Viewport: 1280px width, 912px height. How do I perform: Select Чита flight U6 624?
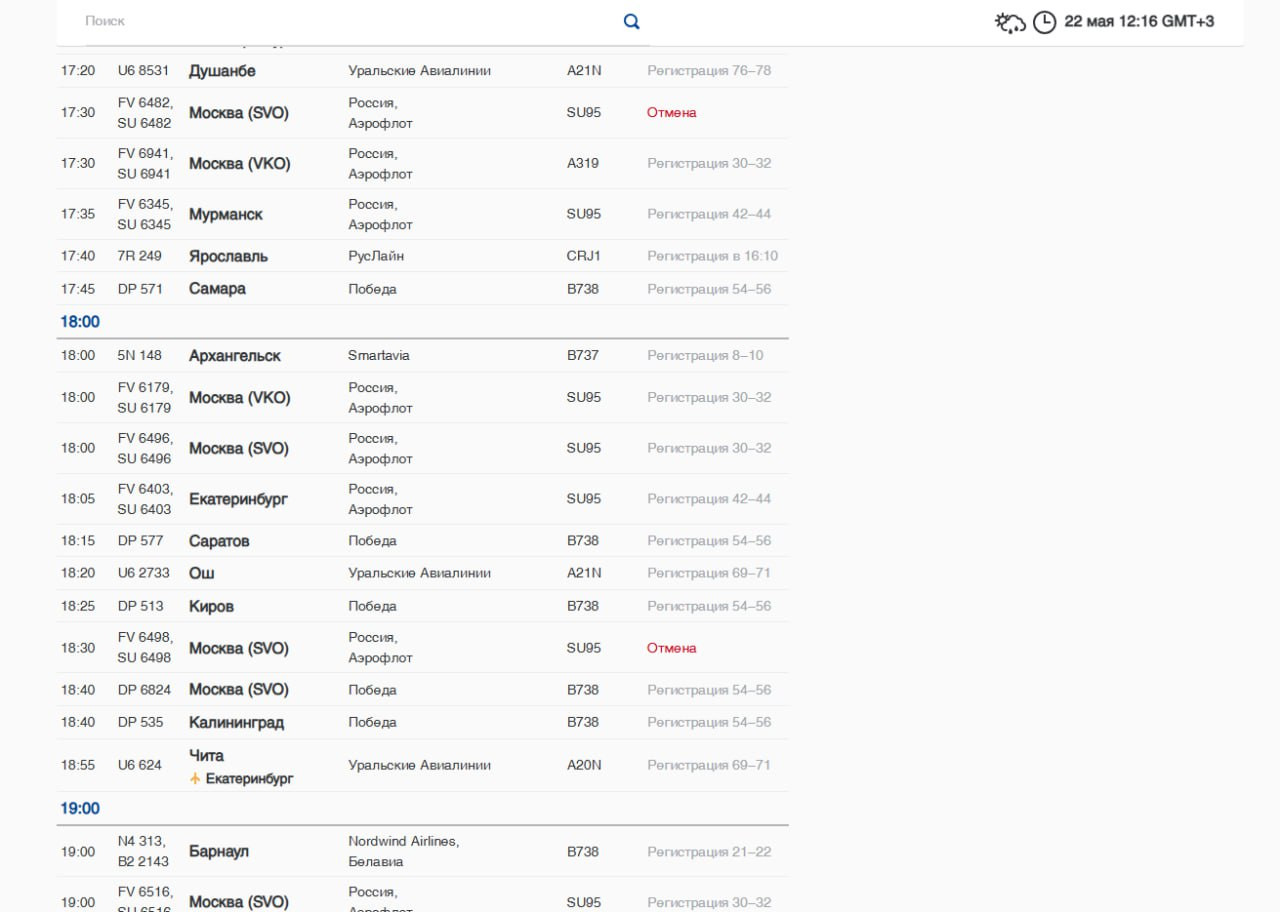coord(422,765)
